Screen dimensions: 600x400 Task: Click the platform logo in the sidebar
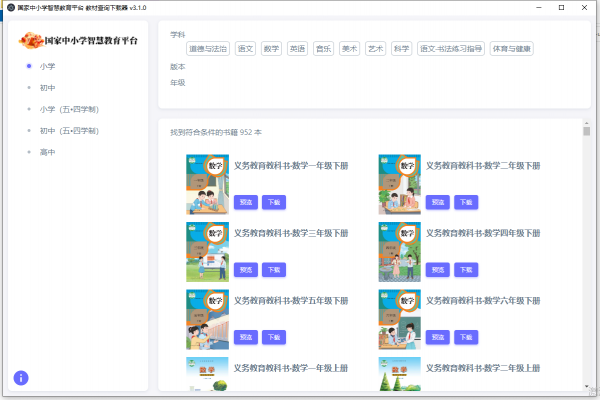pyautogui.click(x=78, y=40)
